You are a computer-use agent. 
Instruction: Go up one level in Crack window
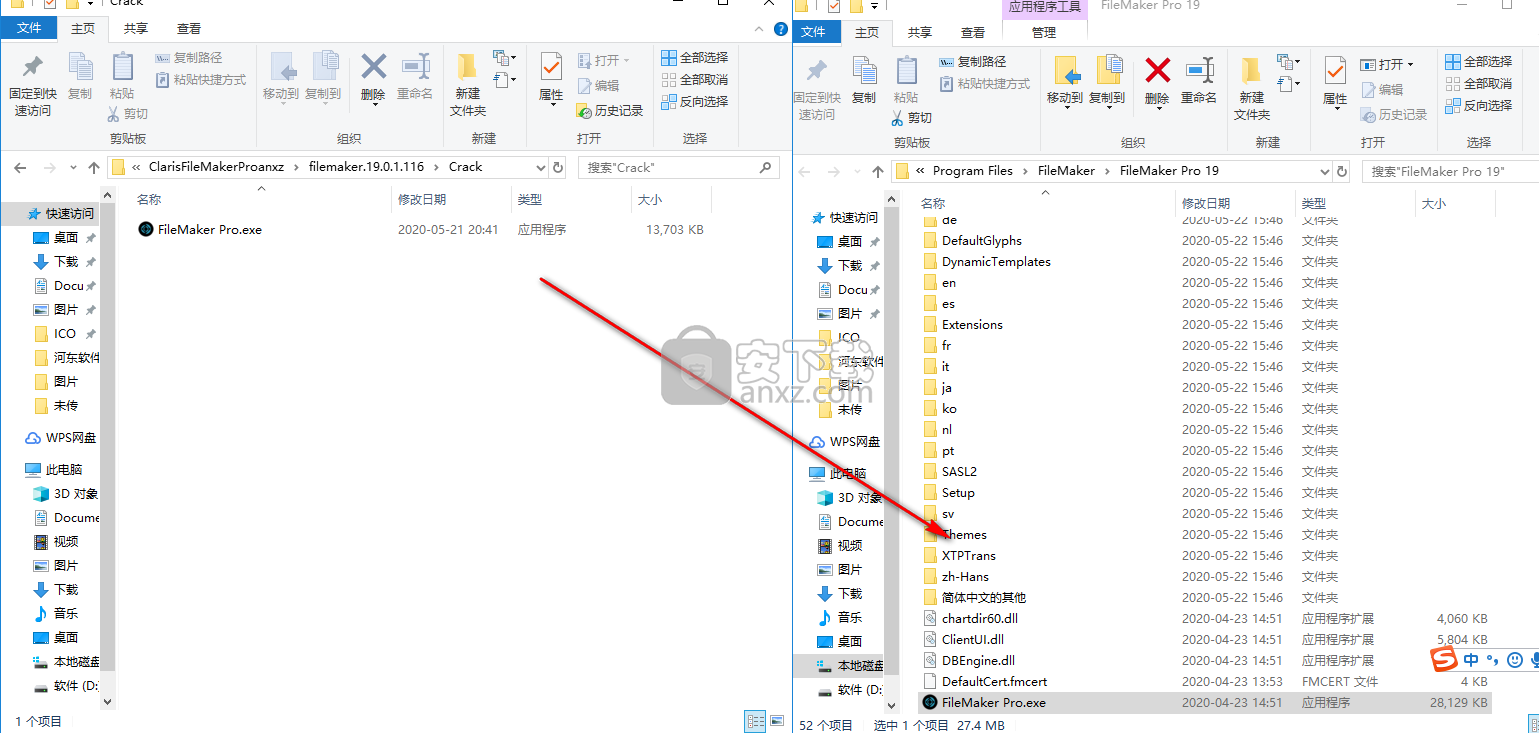[x=94, y=167]
